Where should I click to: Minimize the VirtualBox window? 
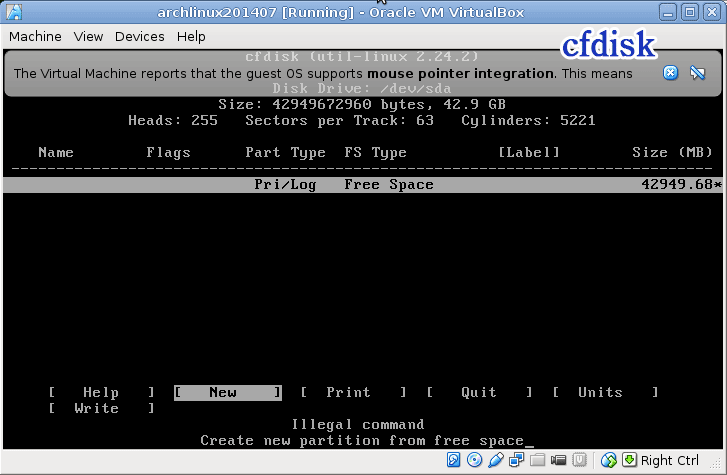point(668,12)
